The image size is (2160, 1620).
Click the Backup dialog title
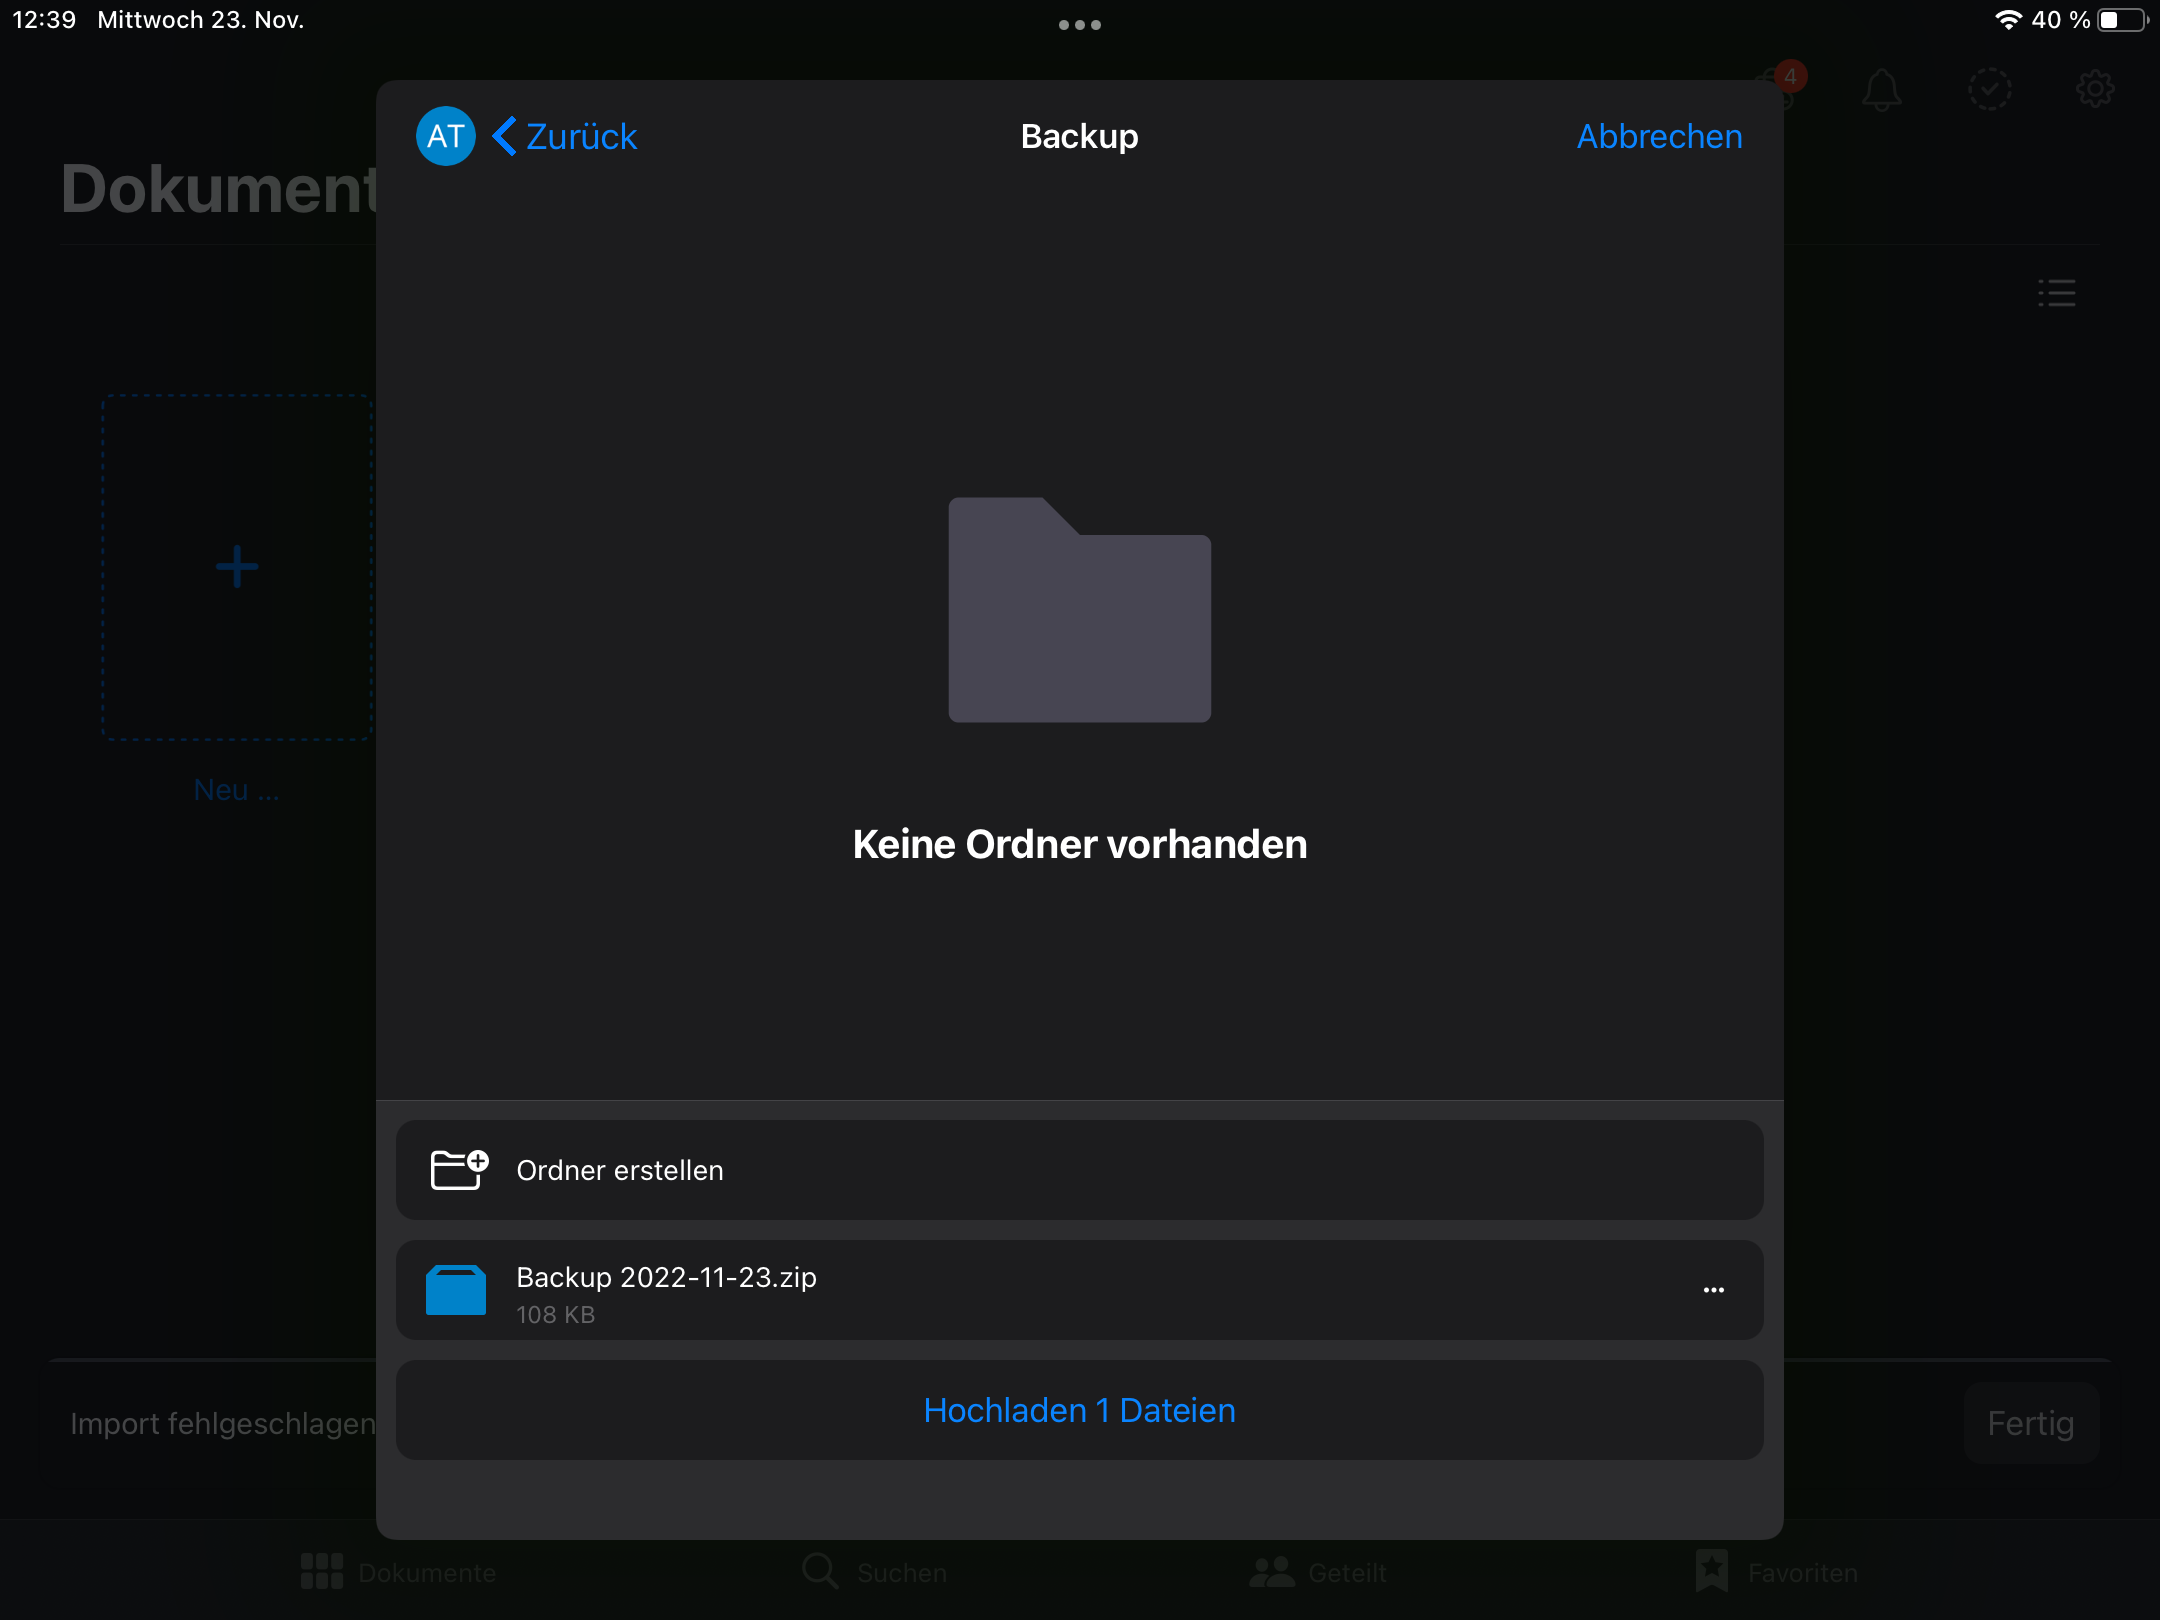pyautogui.click(x=1079, y=136)
